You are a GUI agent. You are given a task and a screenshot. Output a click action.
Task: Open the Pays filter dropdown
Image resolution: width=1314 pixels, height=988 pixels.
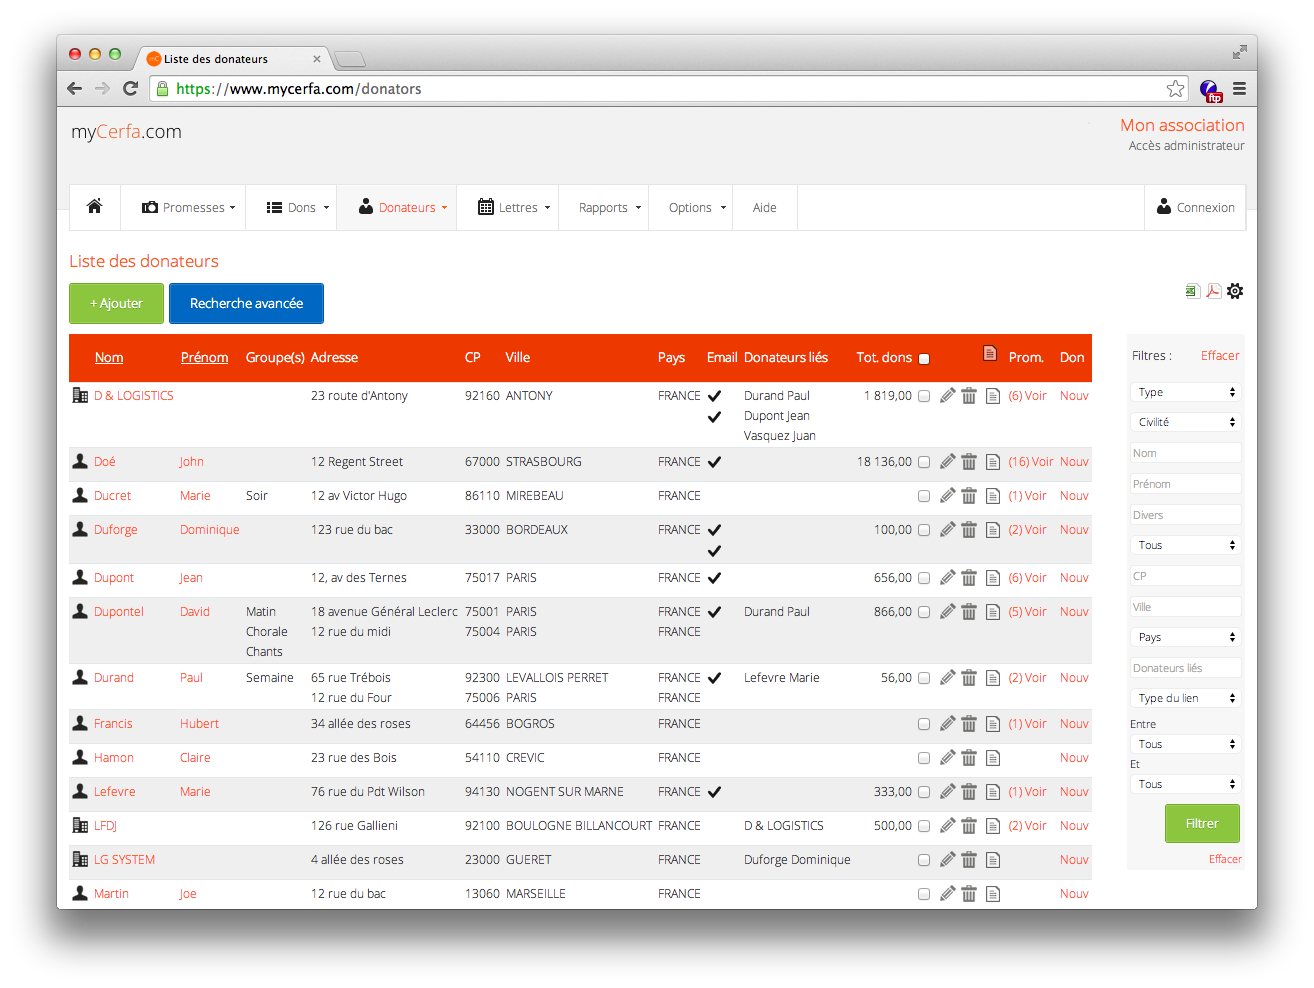pyautogui.click(x=1186, y=637)
